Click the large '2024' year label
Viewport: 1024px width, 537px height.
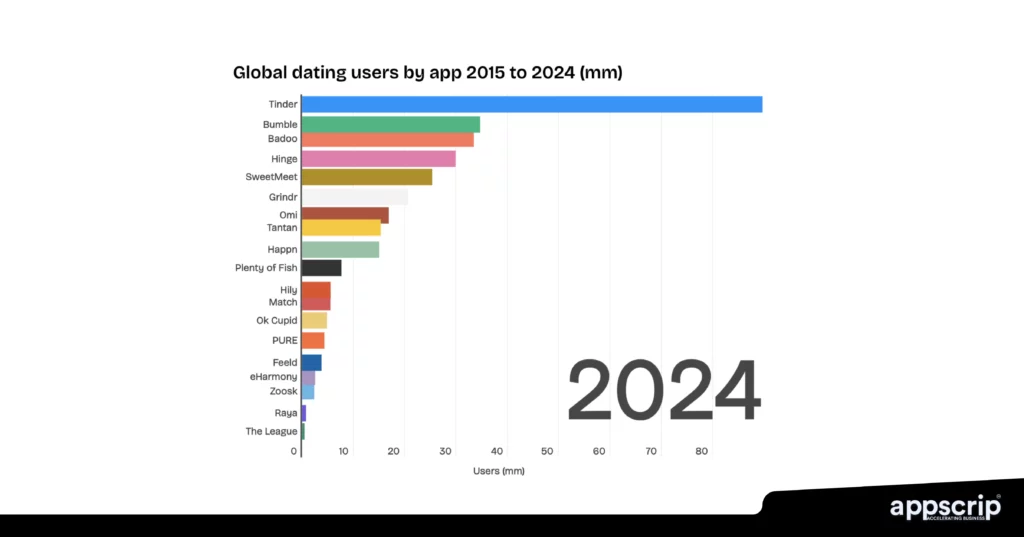point(664,391)
